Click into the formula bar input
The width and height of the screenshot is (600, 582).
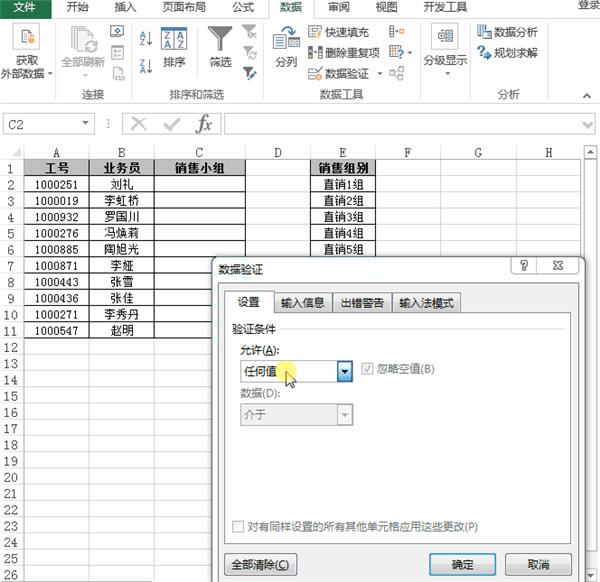click(403, 124)
